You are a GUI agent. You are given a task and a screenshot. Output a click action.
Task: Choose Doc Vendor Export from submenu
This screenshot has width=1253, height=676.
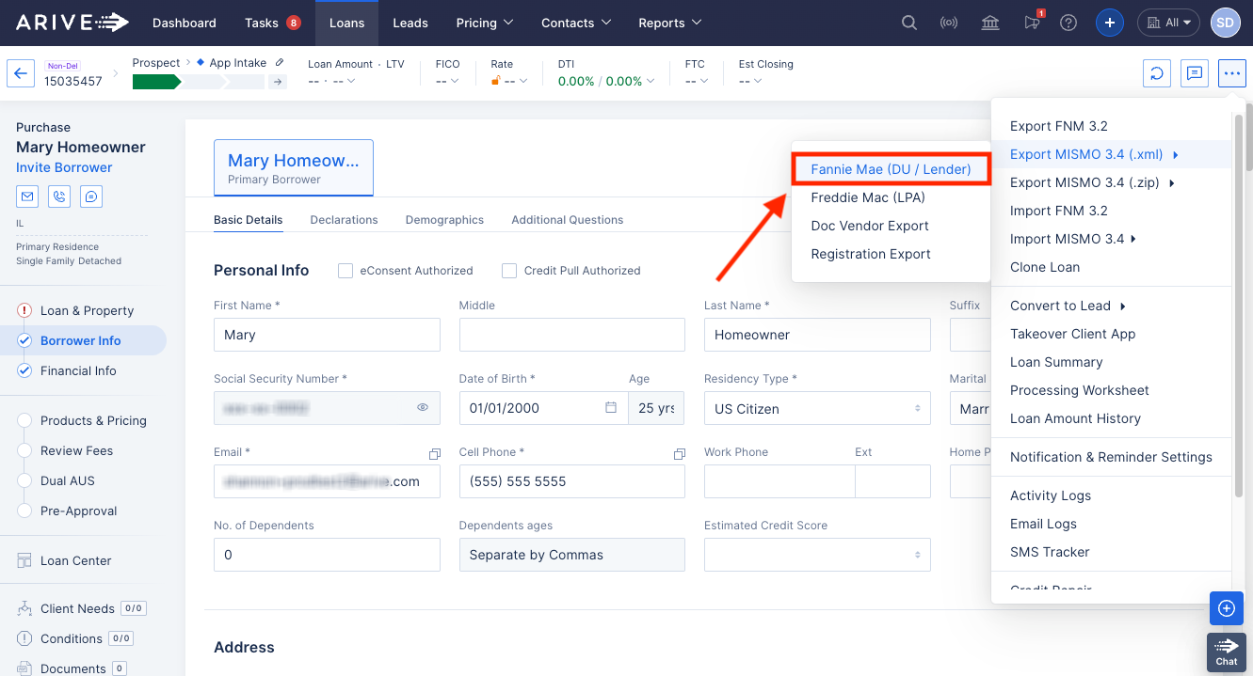point(870,226)
